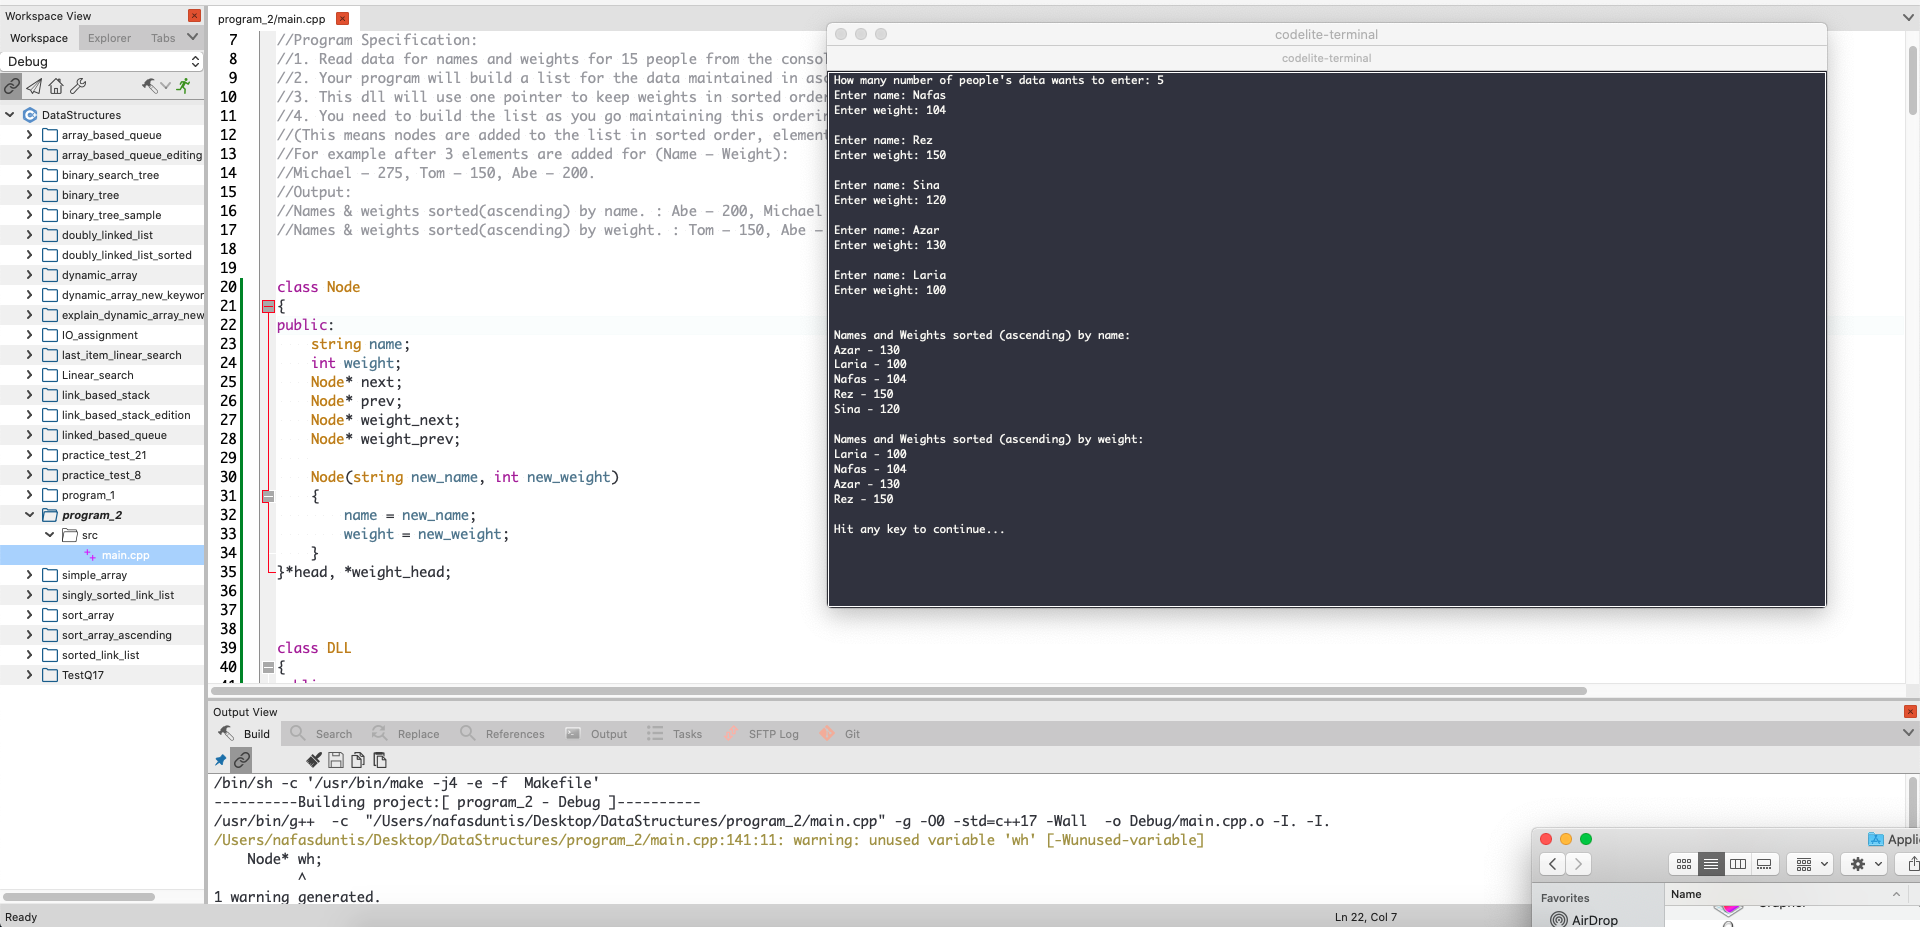
Task: Close the Workspace View panel
Action: point(194,16)
